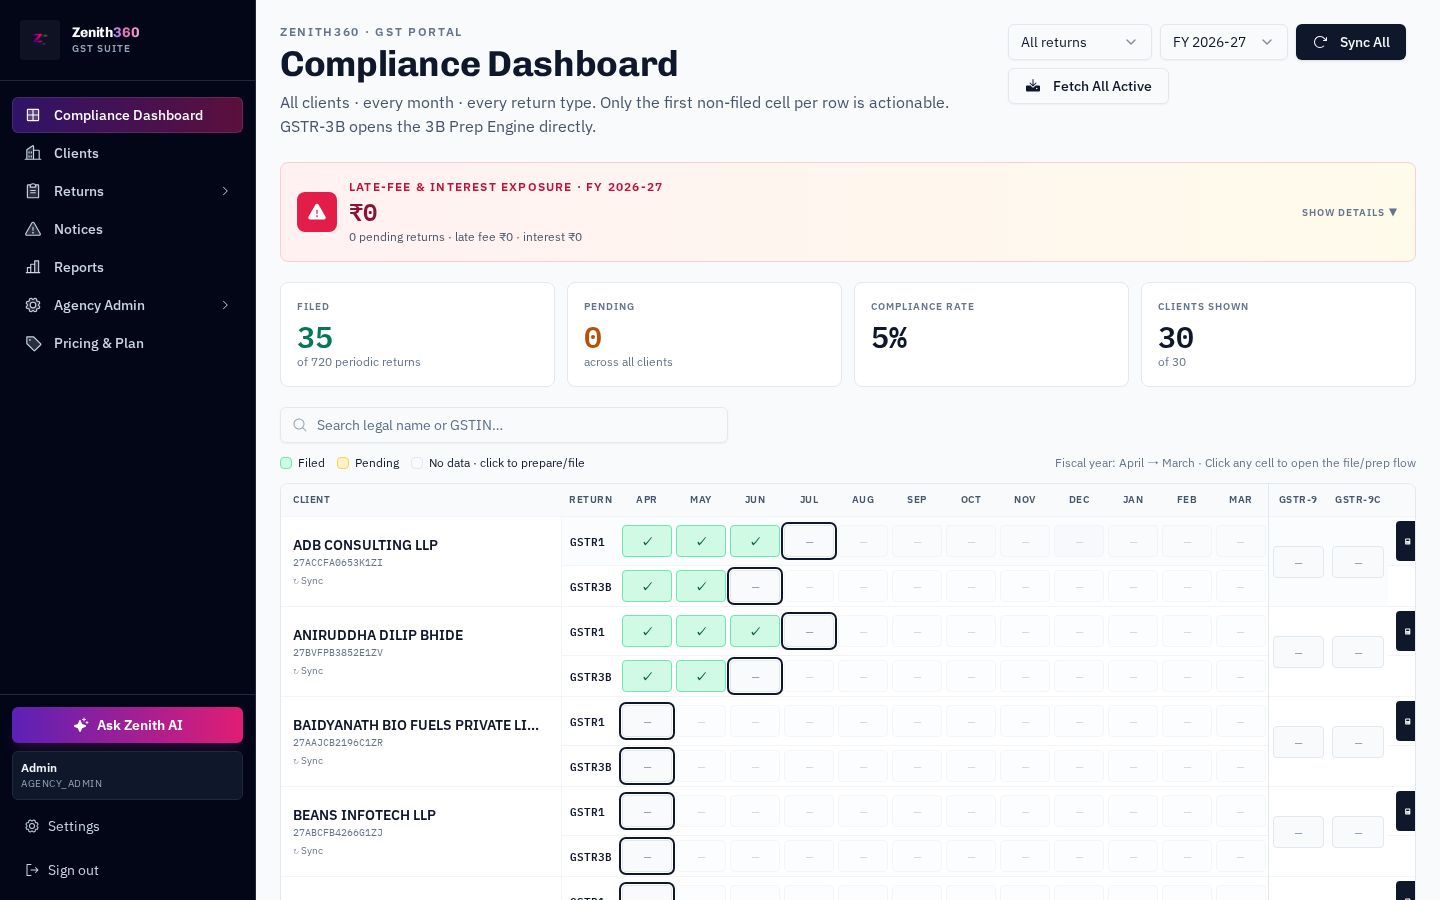Open Settings from the sidebar

[x=127, y=826]
